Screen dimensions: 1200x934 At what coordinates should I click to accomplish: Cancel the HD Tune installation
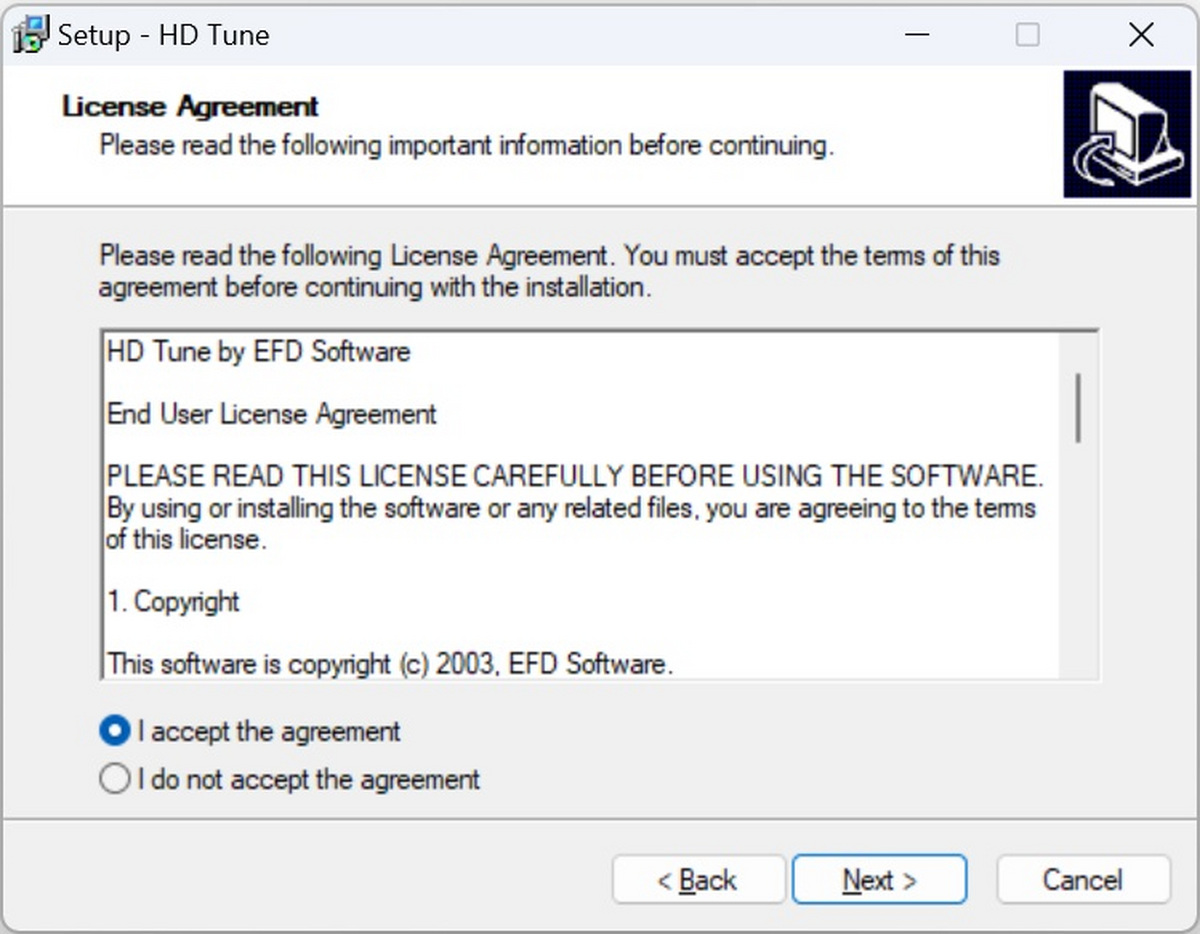click(1082, 880)
